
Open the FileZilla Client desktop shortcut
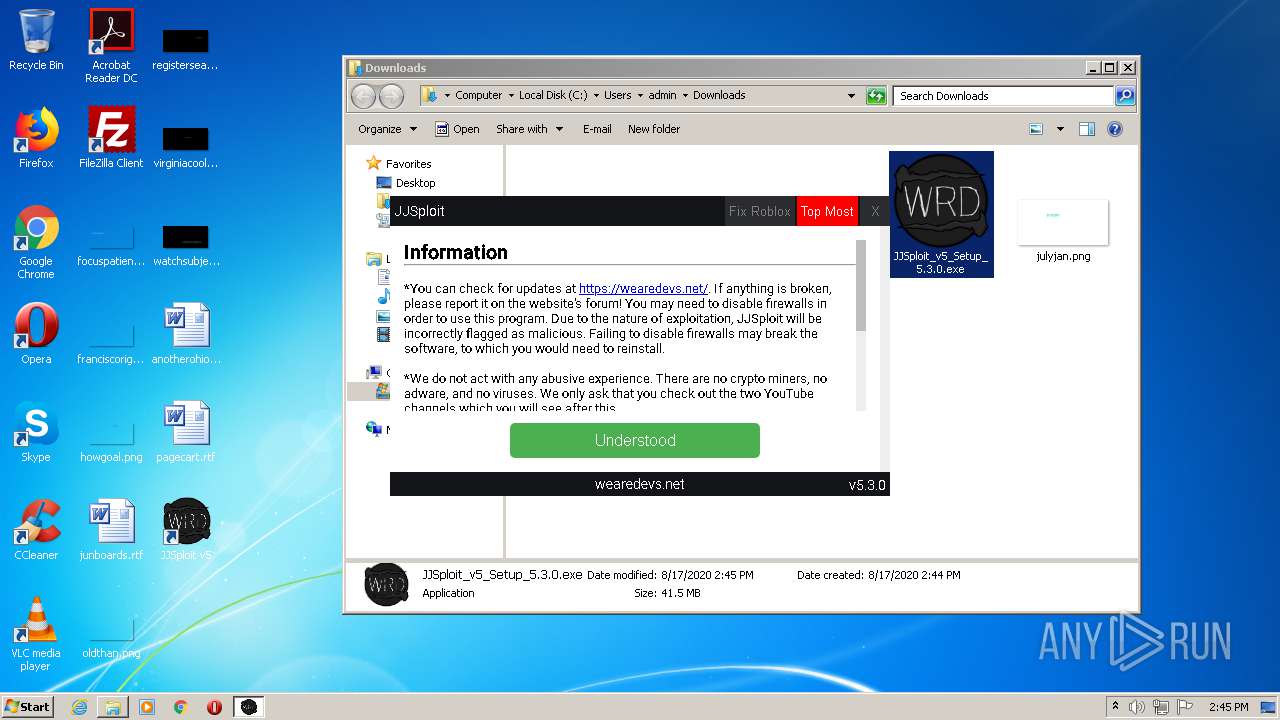(x=111, y=138)
